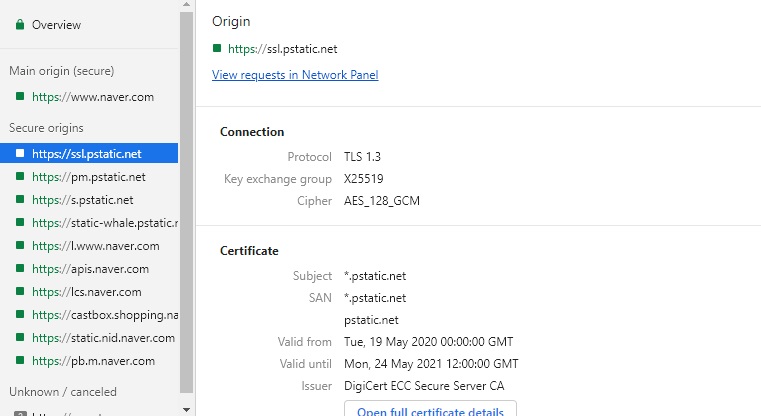
Task: Click green square icon beside pb.m.naver.com
Action: click(20, 360)
